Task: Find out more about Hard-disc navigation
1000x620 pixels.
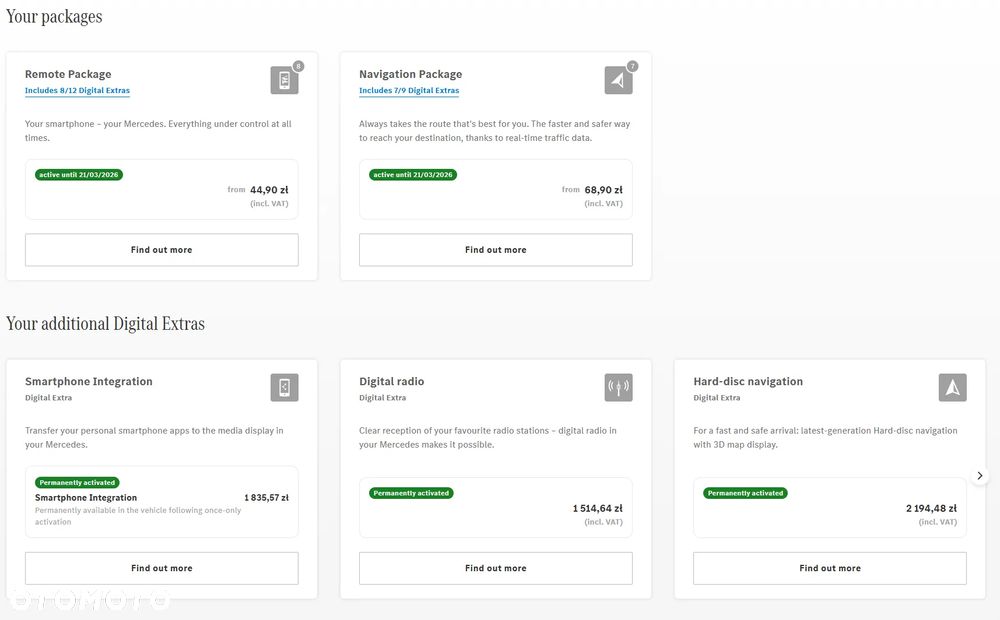Action: tap(830, 568)
